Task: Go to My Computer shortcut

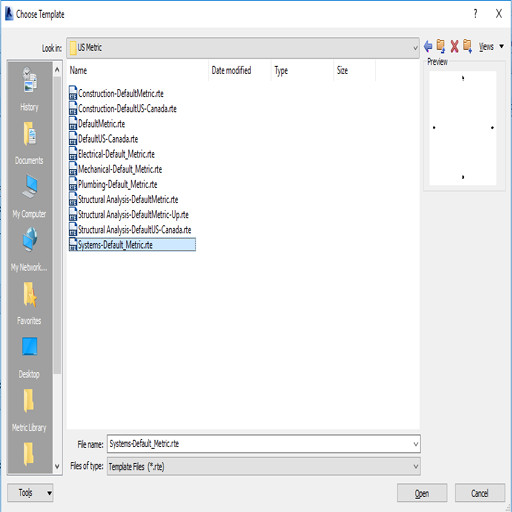Action: (x=29, y=196)
